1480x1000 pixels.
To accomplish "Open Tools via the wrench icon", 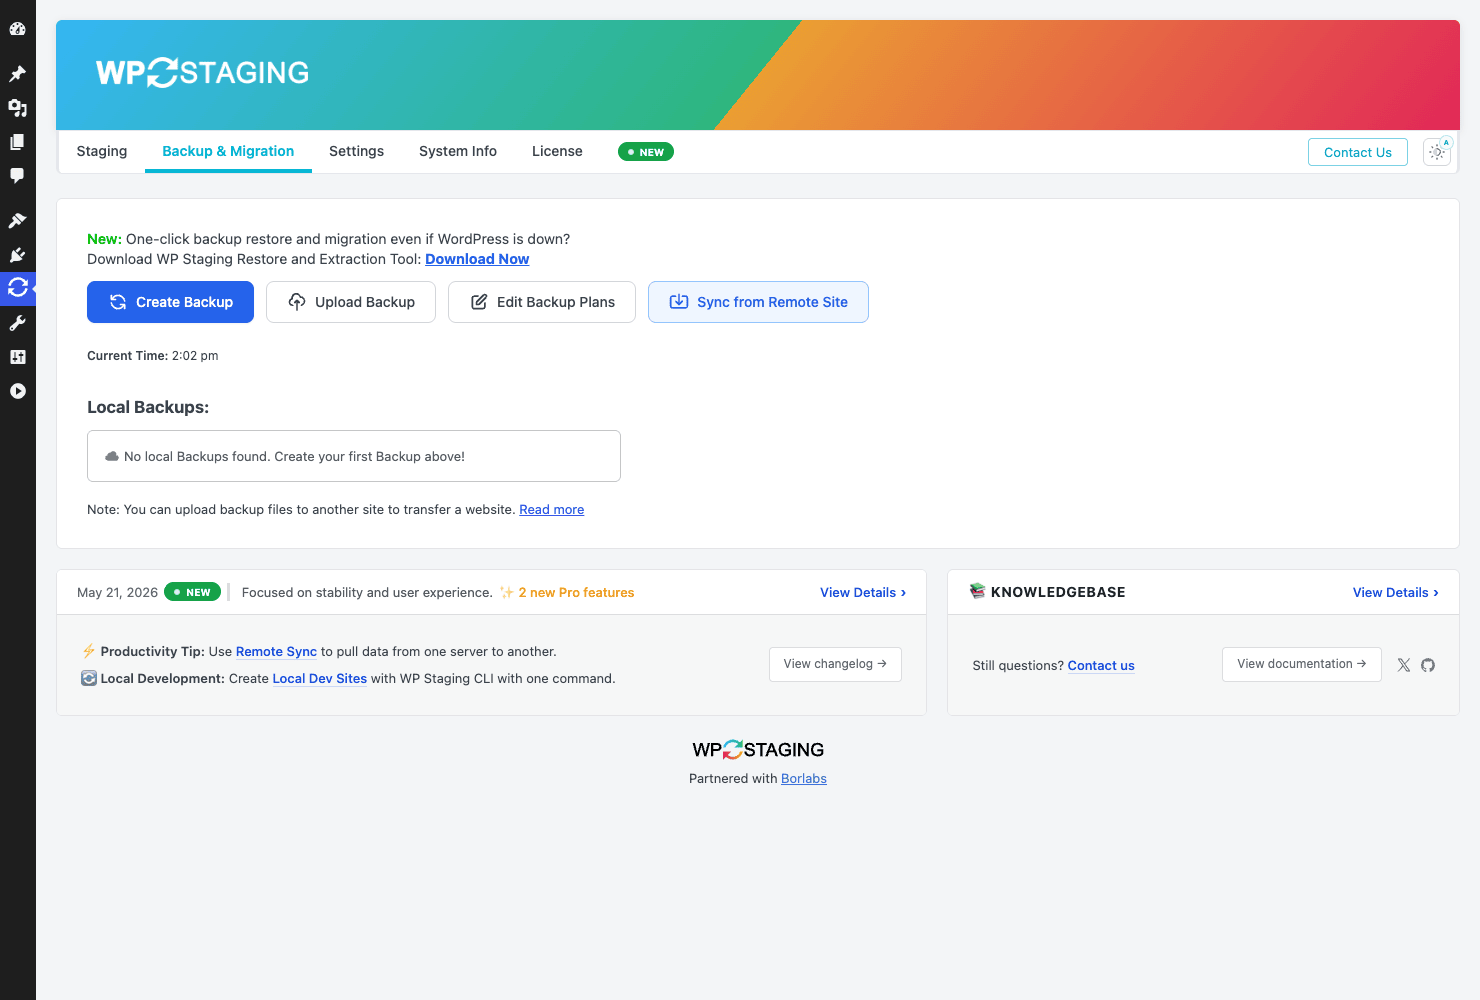I will pyautogui.click(x=17, y=323).
